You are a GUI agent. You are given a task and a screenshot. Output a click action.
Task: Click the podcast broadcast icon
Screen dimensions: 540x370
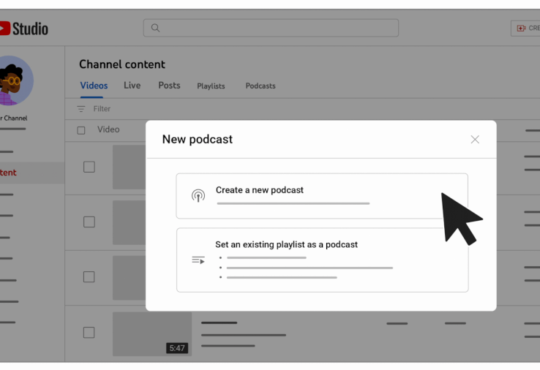[x=198, y=195]
